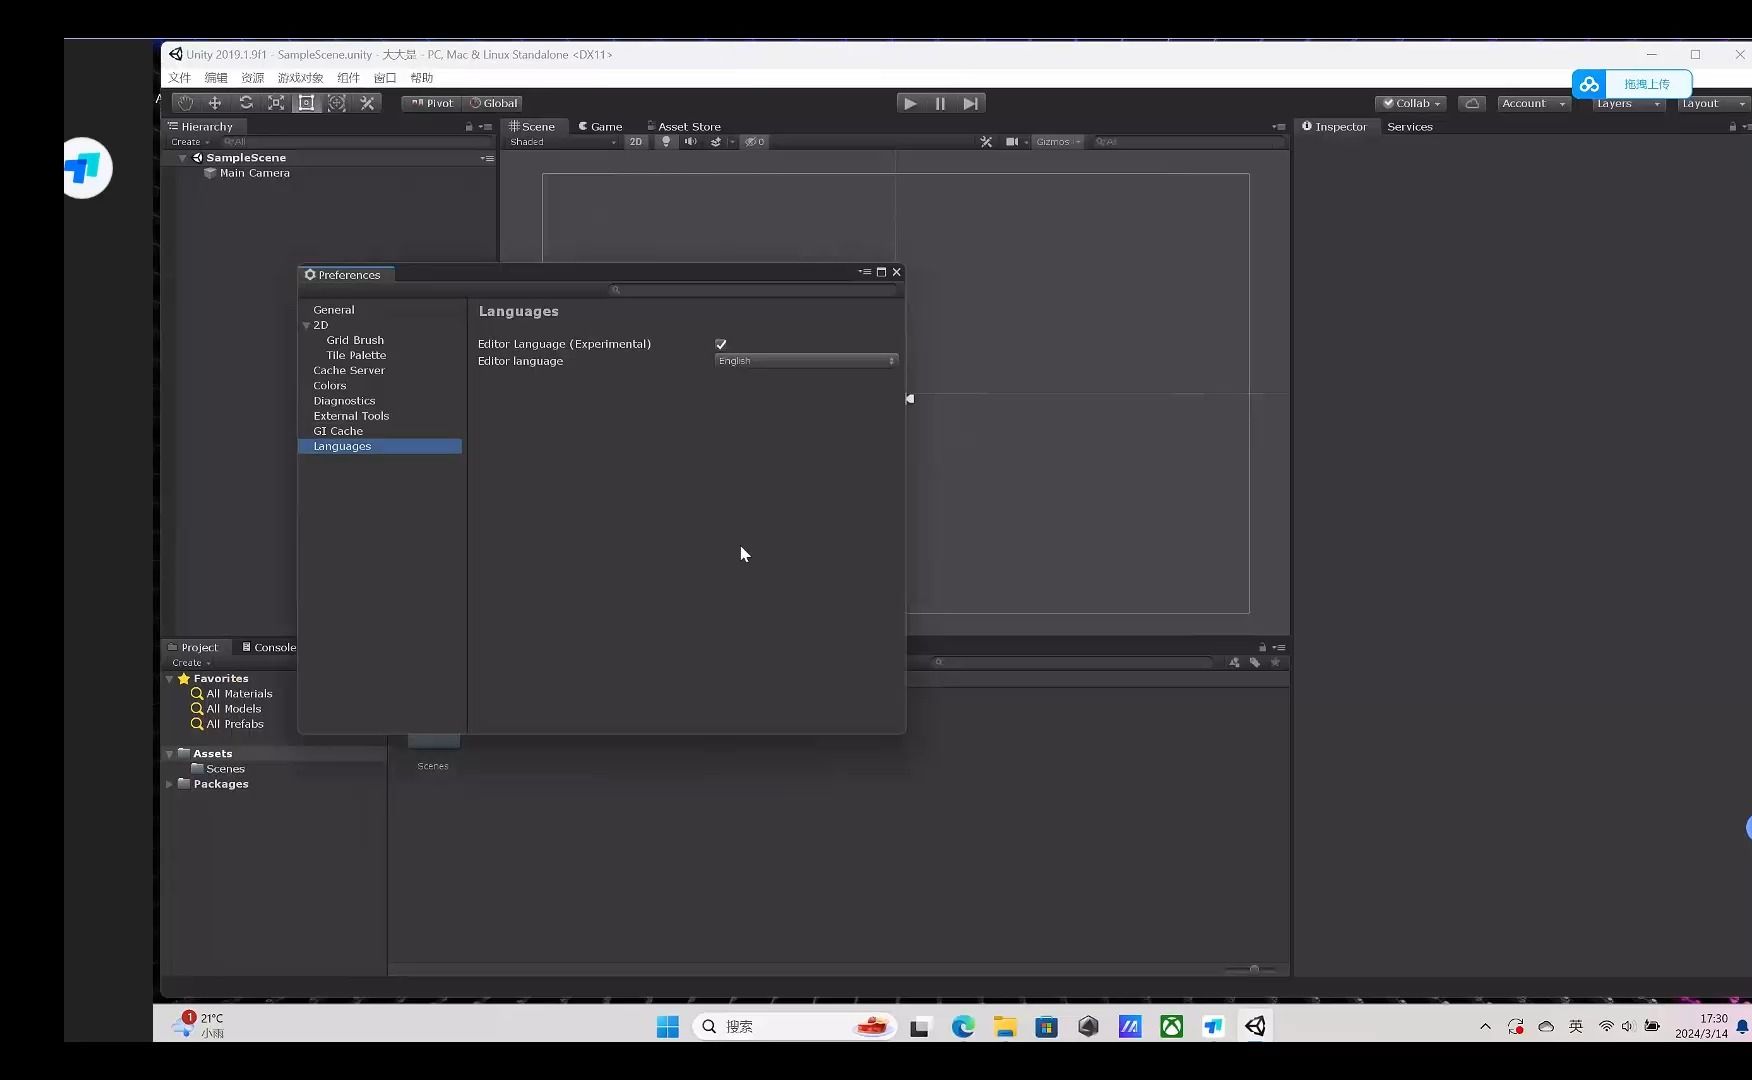Open the Unity Hub icon on the taskbar
The height and width of the screenshot is (1080, 1752).
(x=1088, y=1025)
